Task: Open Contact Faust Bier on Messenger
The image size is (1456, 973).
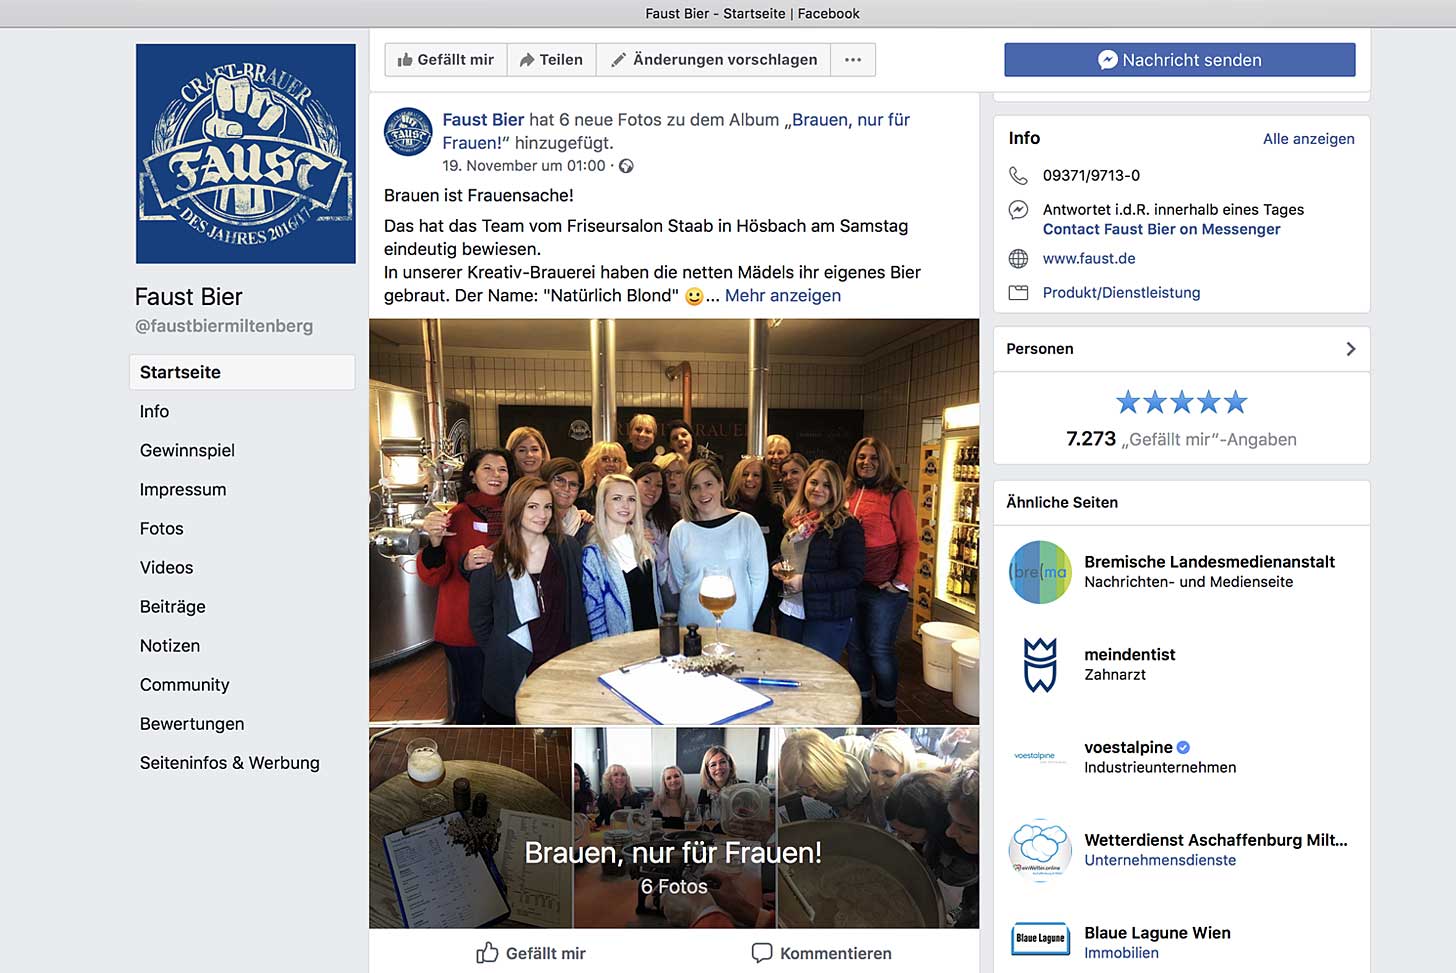Action: pyautogui.click(x=1161, y=229)
